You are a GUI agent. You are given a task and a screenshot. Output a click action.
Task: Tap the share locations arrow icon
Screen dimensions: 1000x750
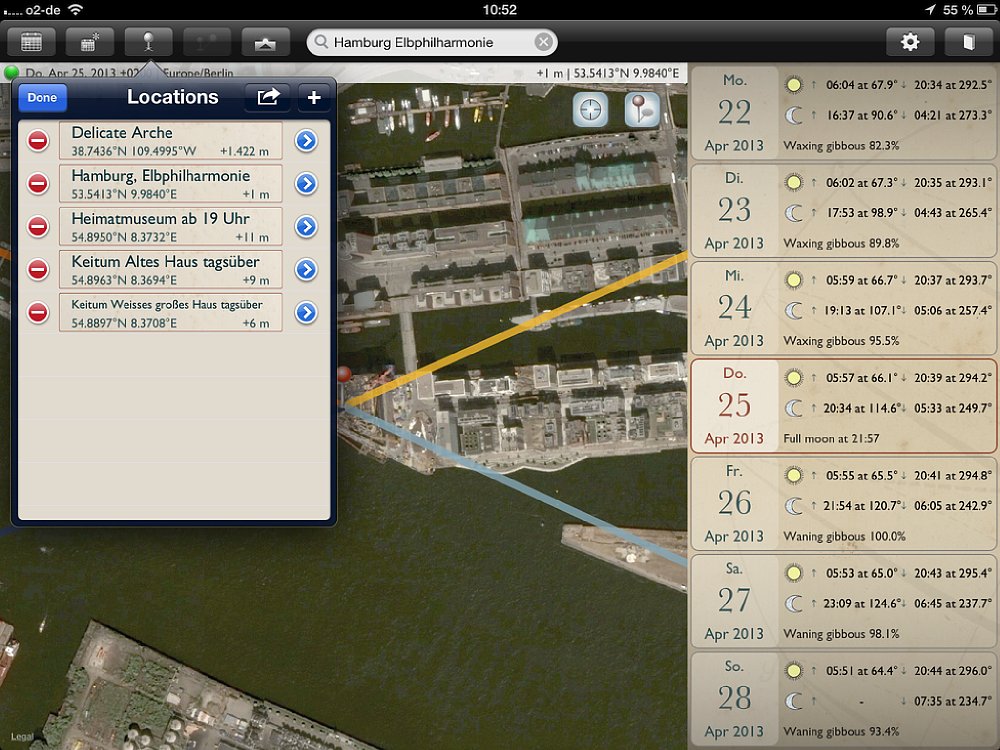[x=268, y=98]
